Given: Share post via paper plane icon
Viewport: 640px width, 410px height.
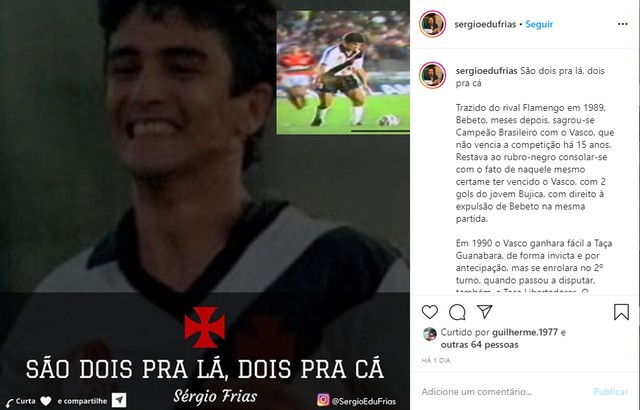Looking at the screenshot, I should tap(484, 312).
